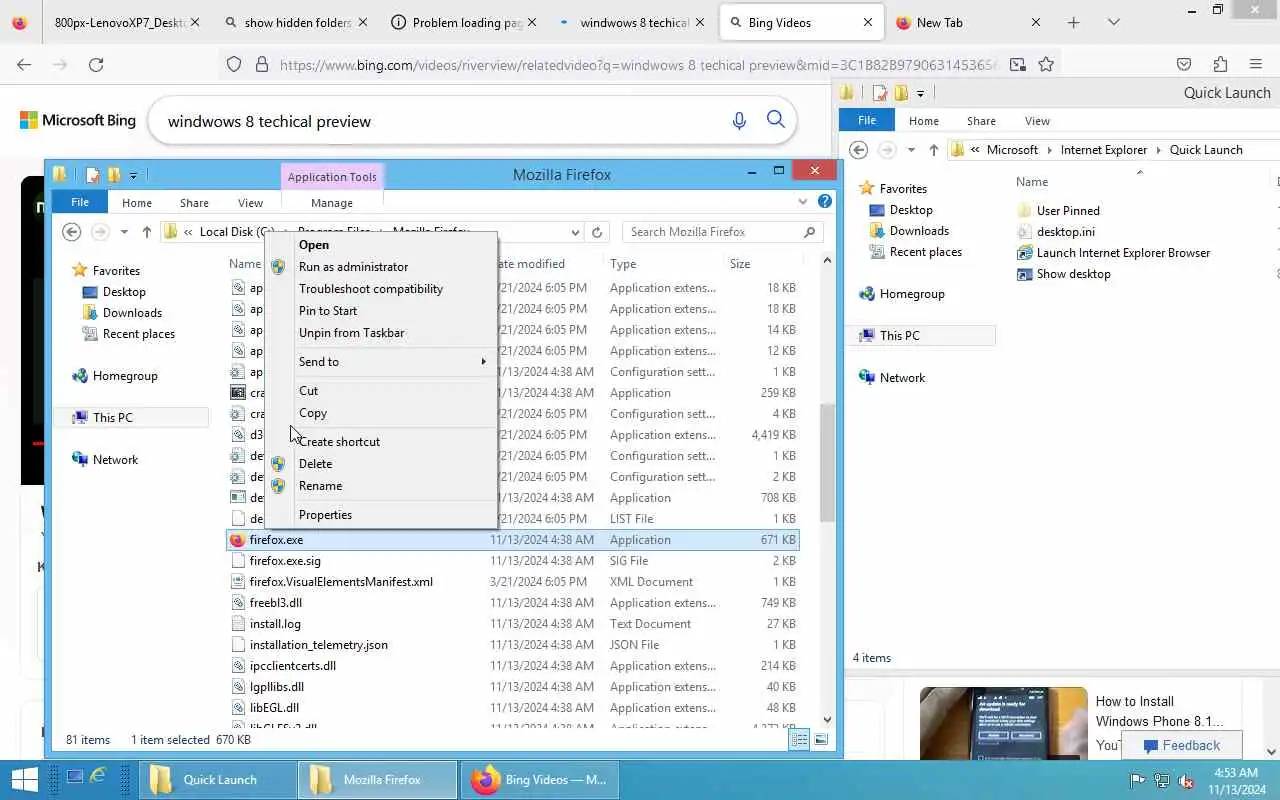Image resolution: width=1280 pixels, height=800 pixels.
Task: Click the bookmark star in URL bar
Action: [1046, 64]
